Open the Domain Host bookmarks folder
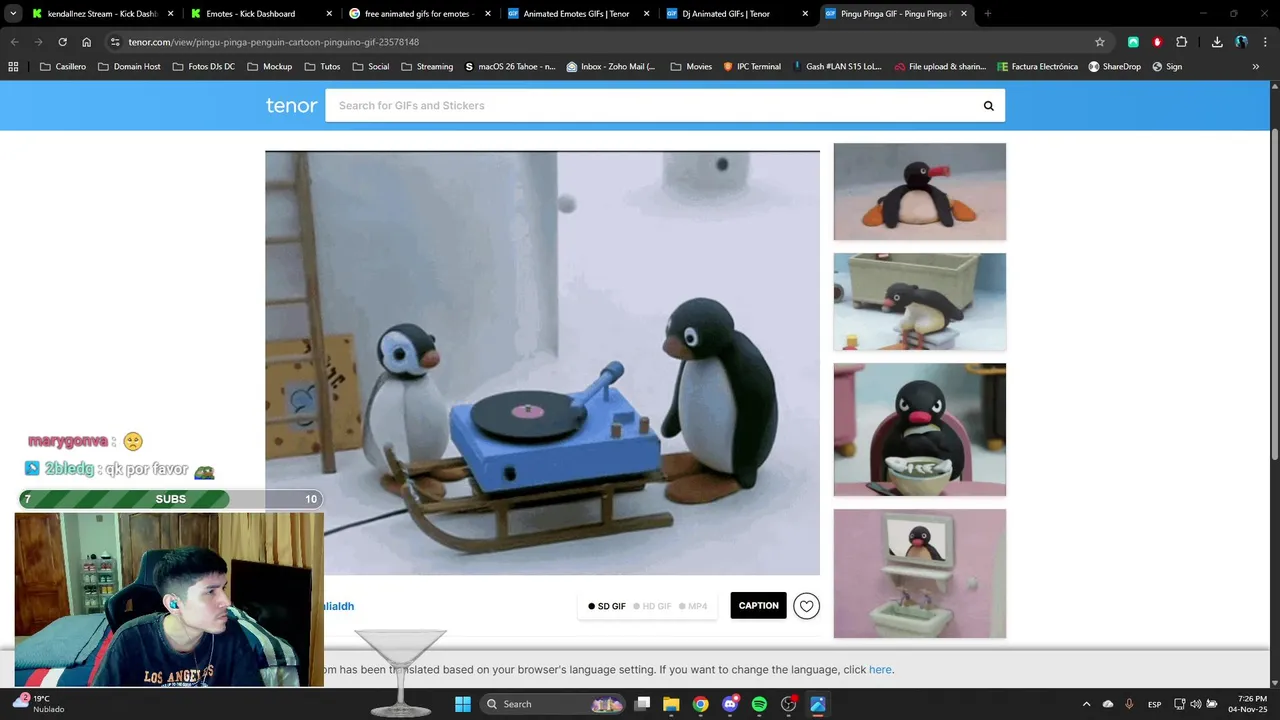 [x=129, y=67]
